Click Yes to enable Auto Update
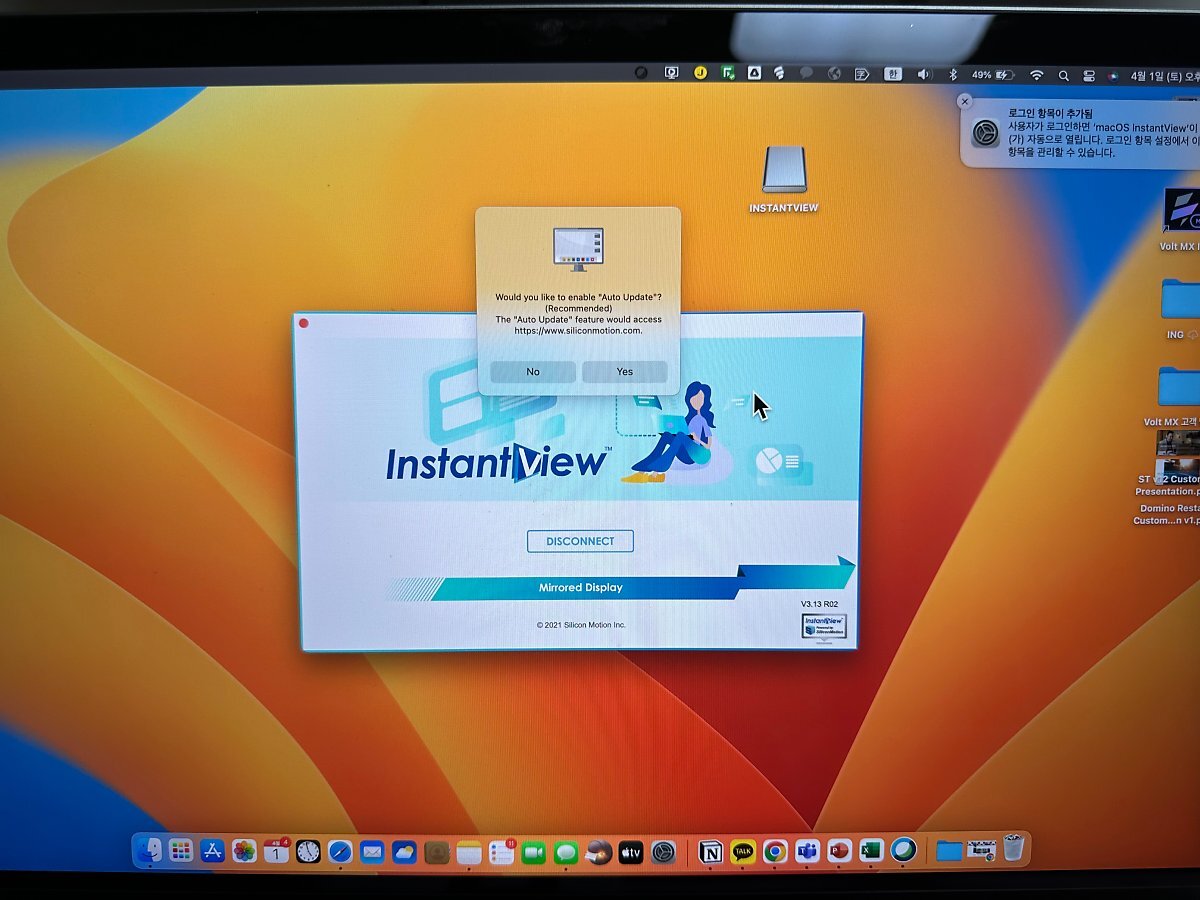 pyautogui.click(x=625, y=372)
